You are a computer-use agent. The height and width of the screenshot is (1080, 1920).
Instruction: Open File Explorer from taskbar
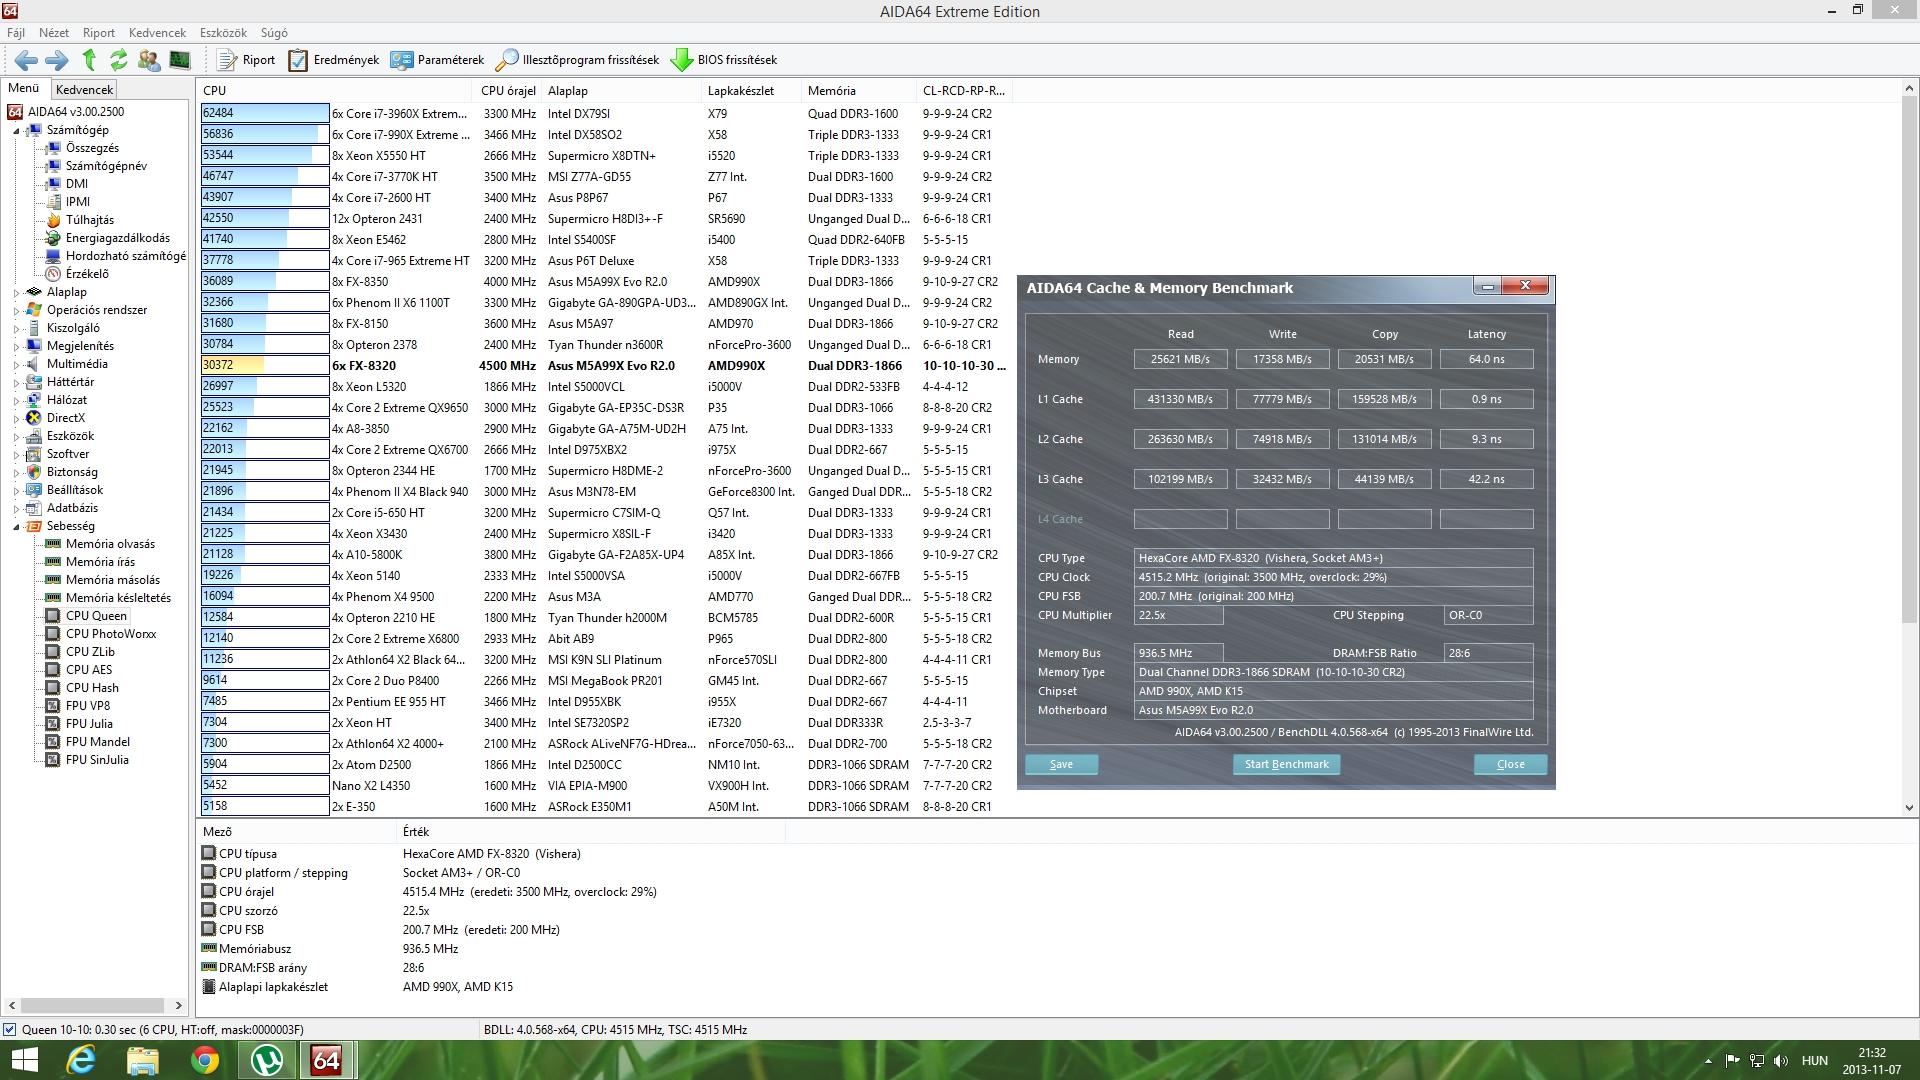coord(143,1060)
